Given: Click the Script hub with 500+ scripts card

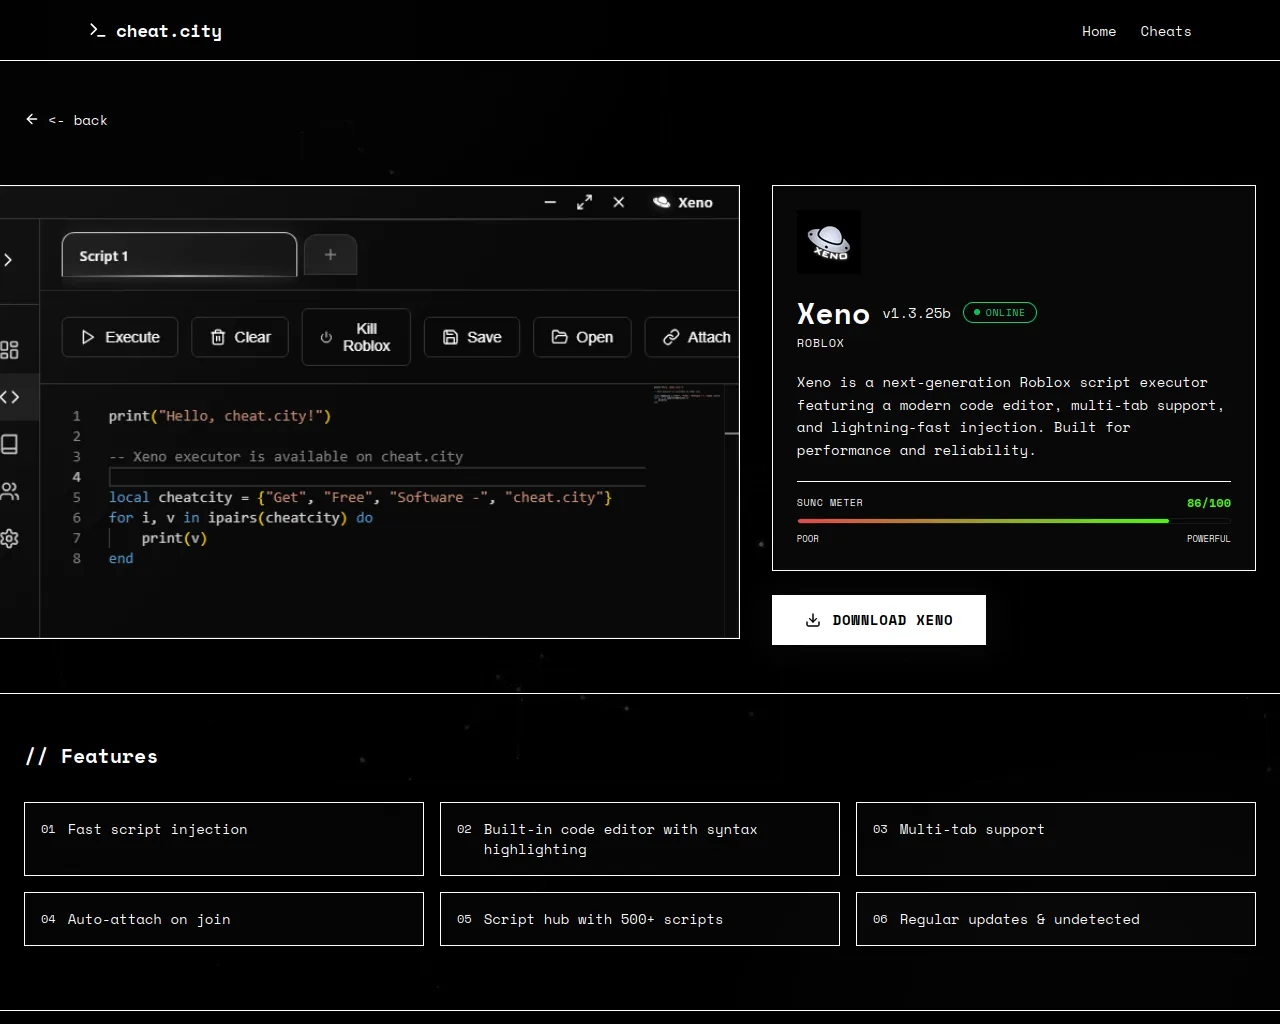Looking at the screenshot, I should (640, 919).
